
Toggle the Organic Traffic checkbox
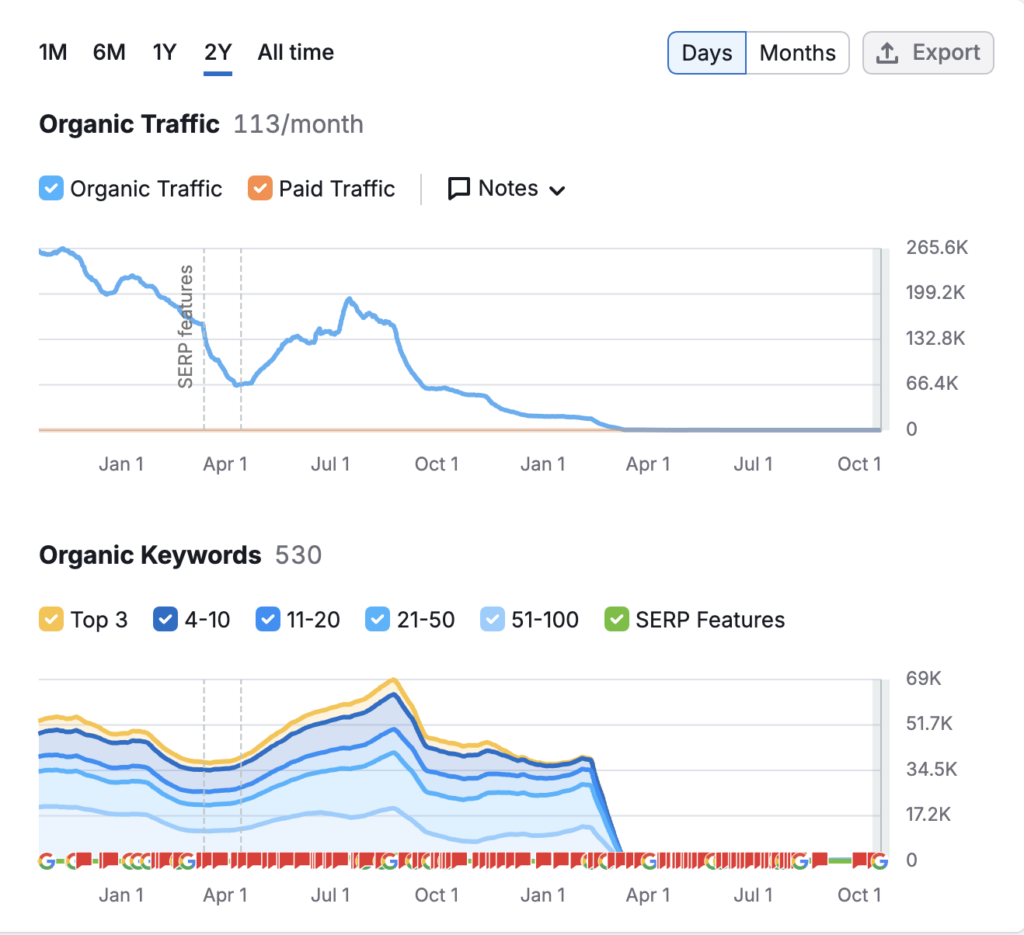[51, 189]
